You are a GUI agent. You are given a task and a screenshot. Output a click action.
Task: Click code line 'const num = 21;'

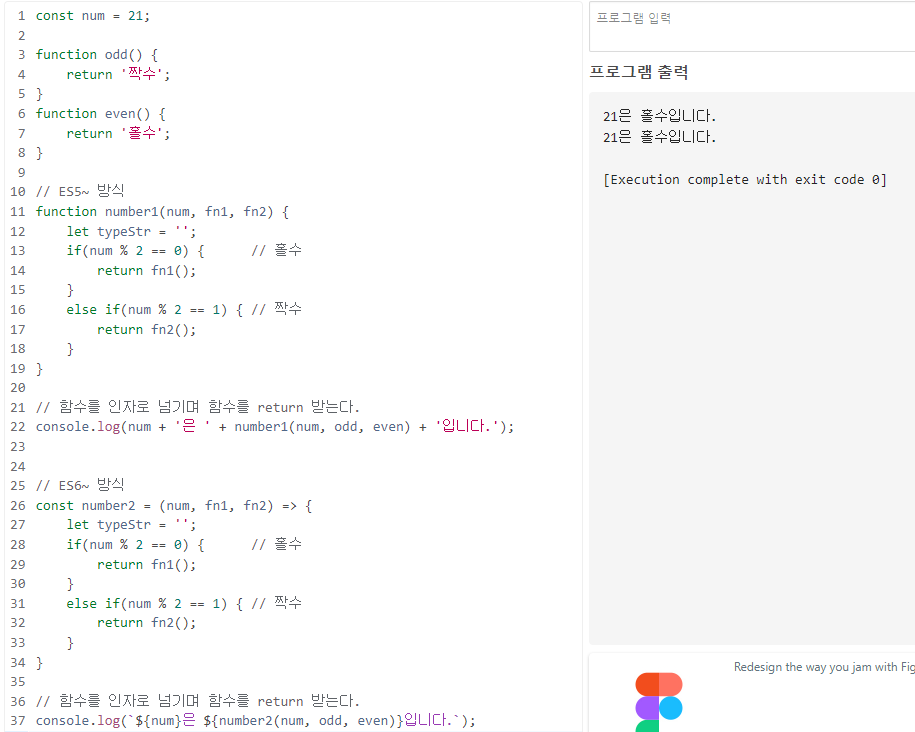tap(93, 16)
